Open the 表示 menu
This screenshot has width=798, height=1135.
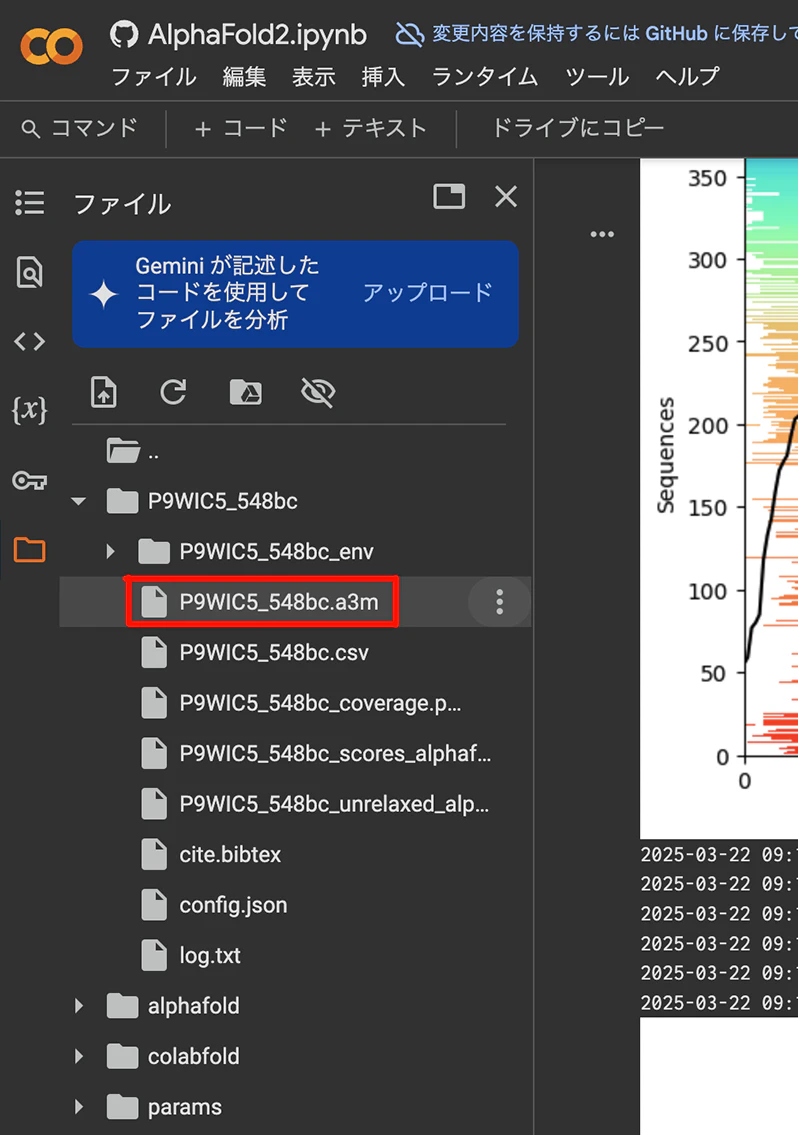[x=314, y=77]
